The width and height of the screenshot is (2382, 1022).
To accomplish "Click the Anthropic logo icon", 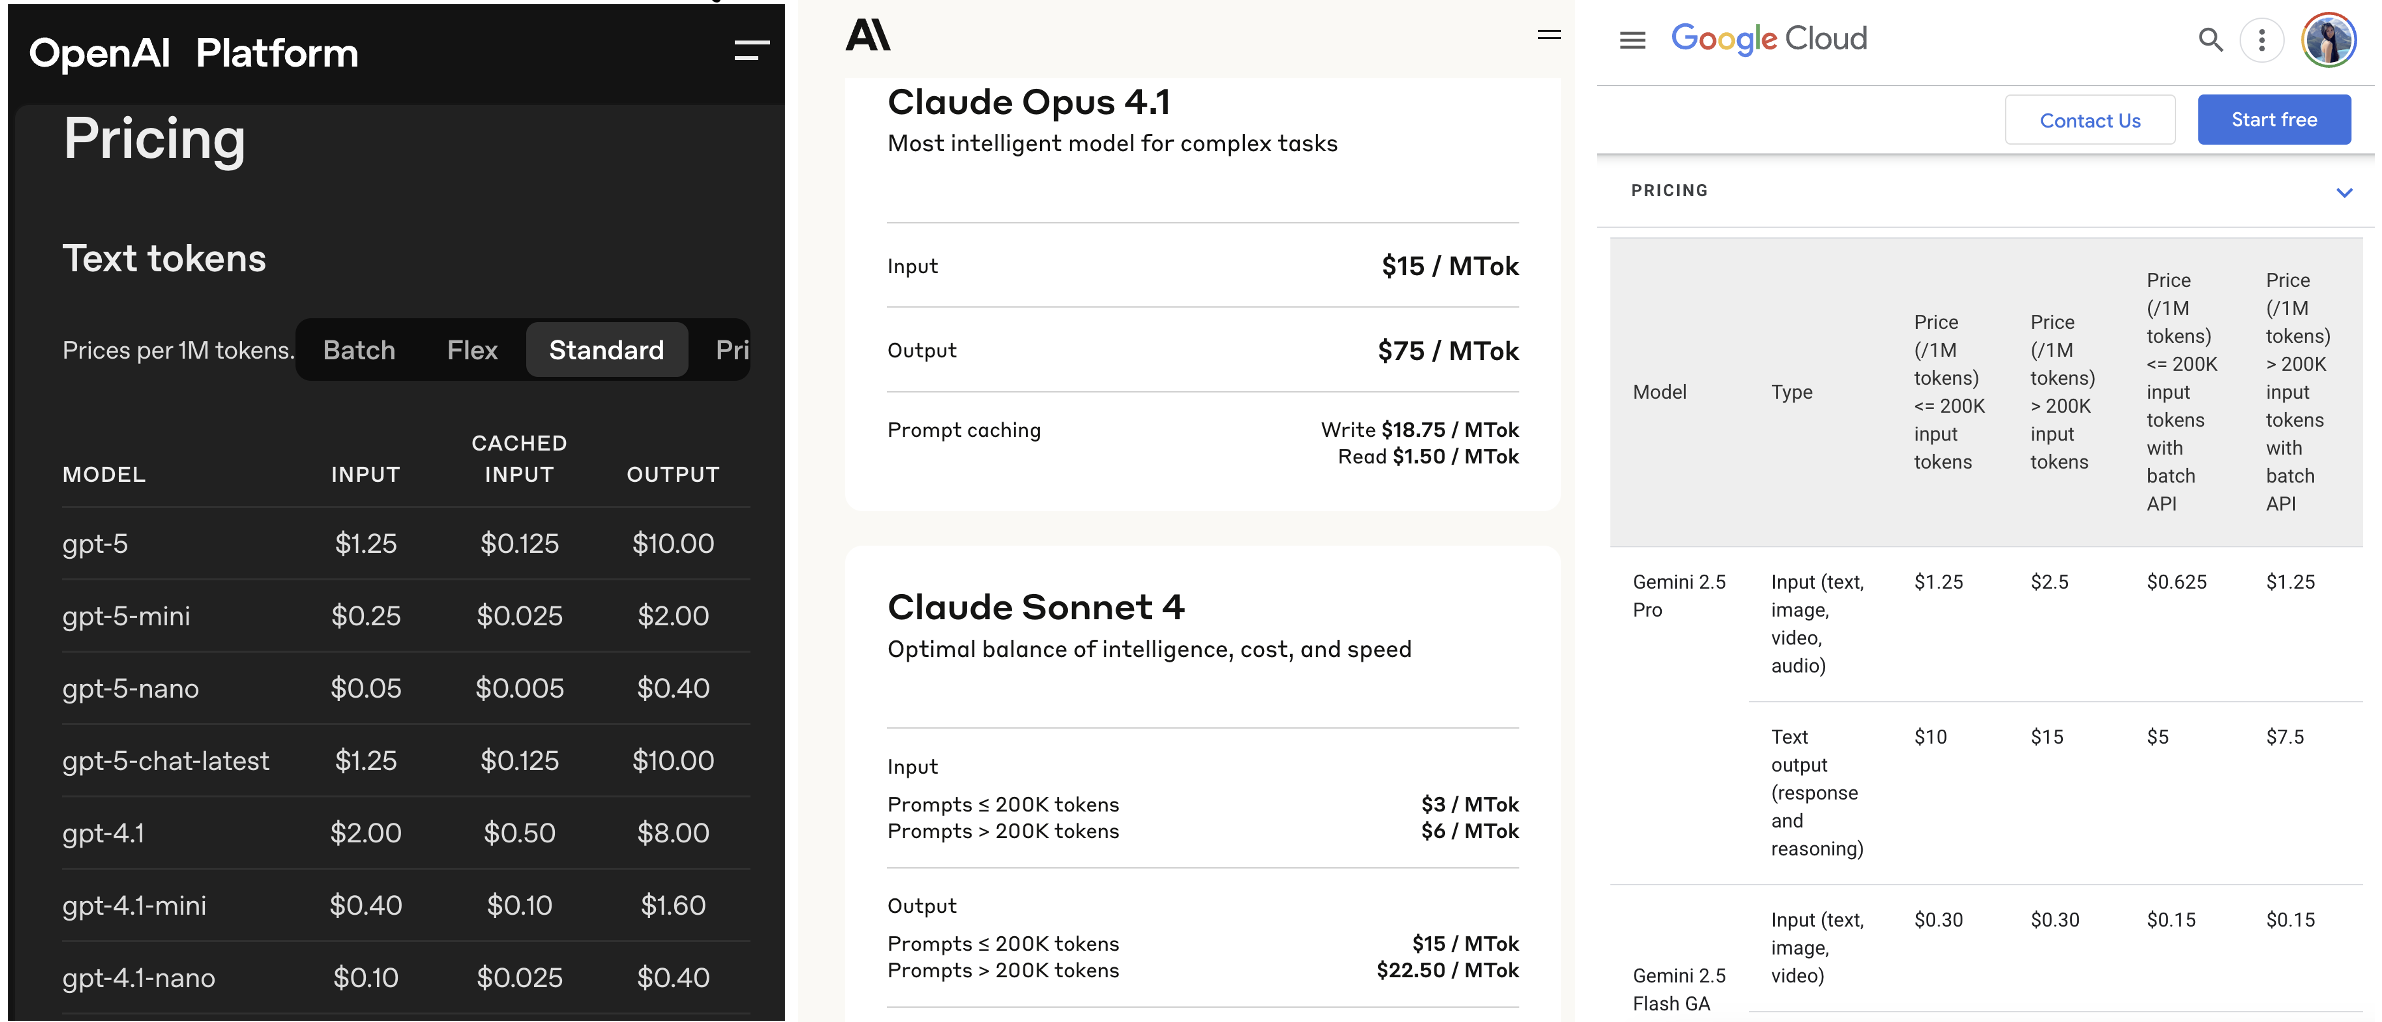I will 867,35.
